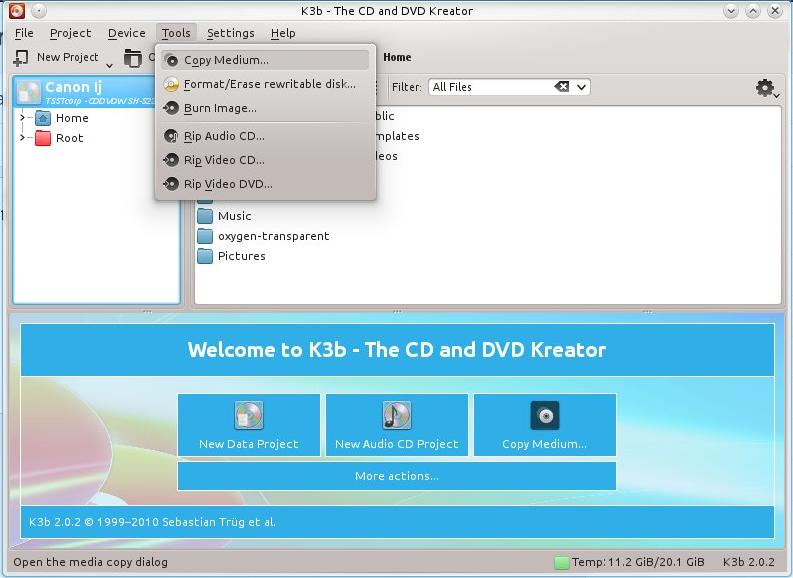The height and width of the screenshot is (578, 793).
Task: Open the Device menu
Action: tap(126, 33)
